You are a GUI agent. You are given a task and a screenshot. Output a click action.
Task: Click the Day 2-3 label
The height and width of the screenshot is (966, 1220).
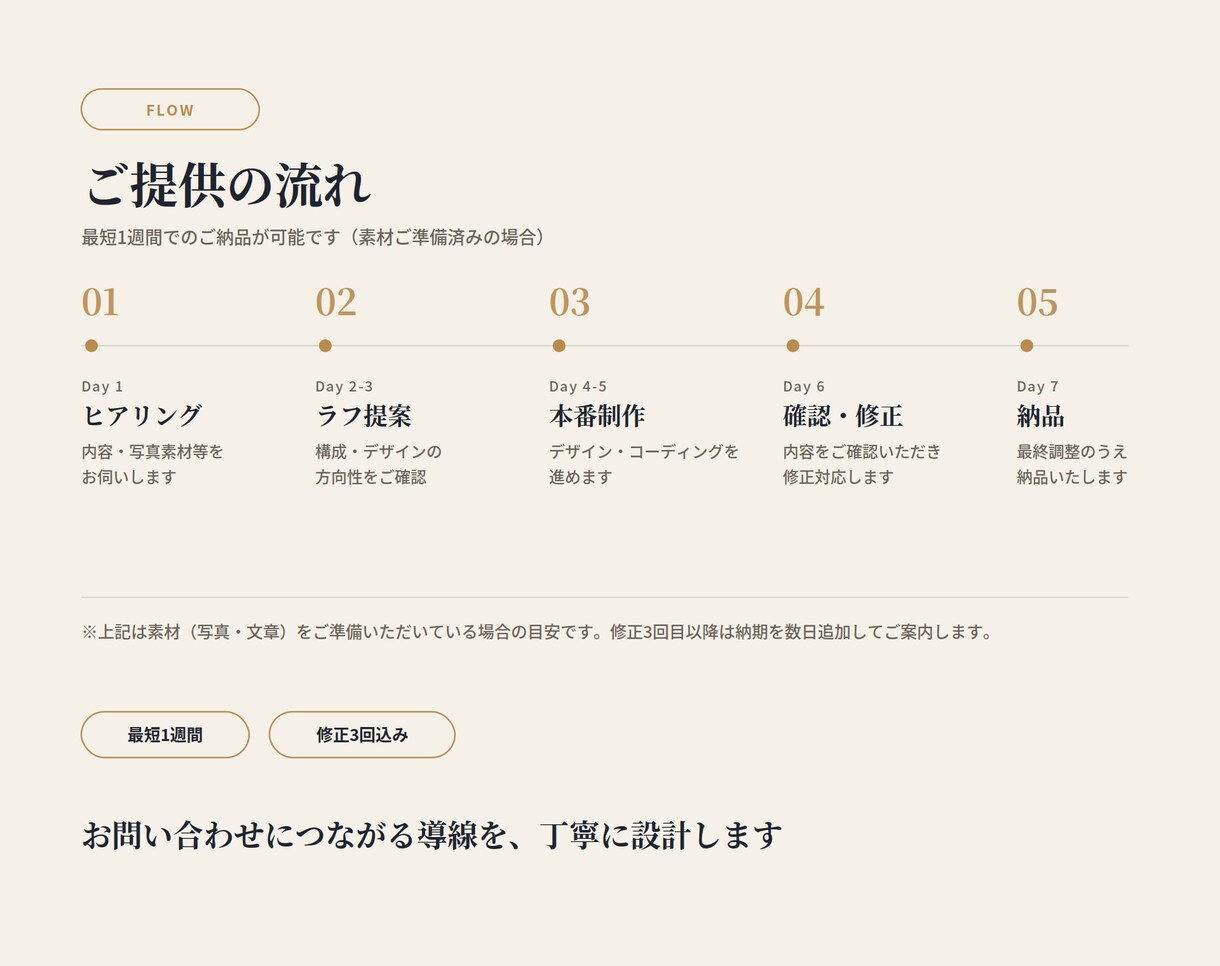coord(344,386)
